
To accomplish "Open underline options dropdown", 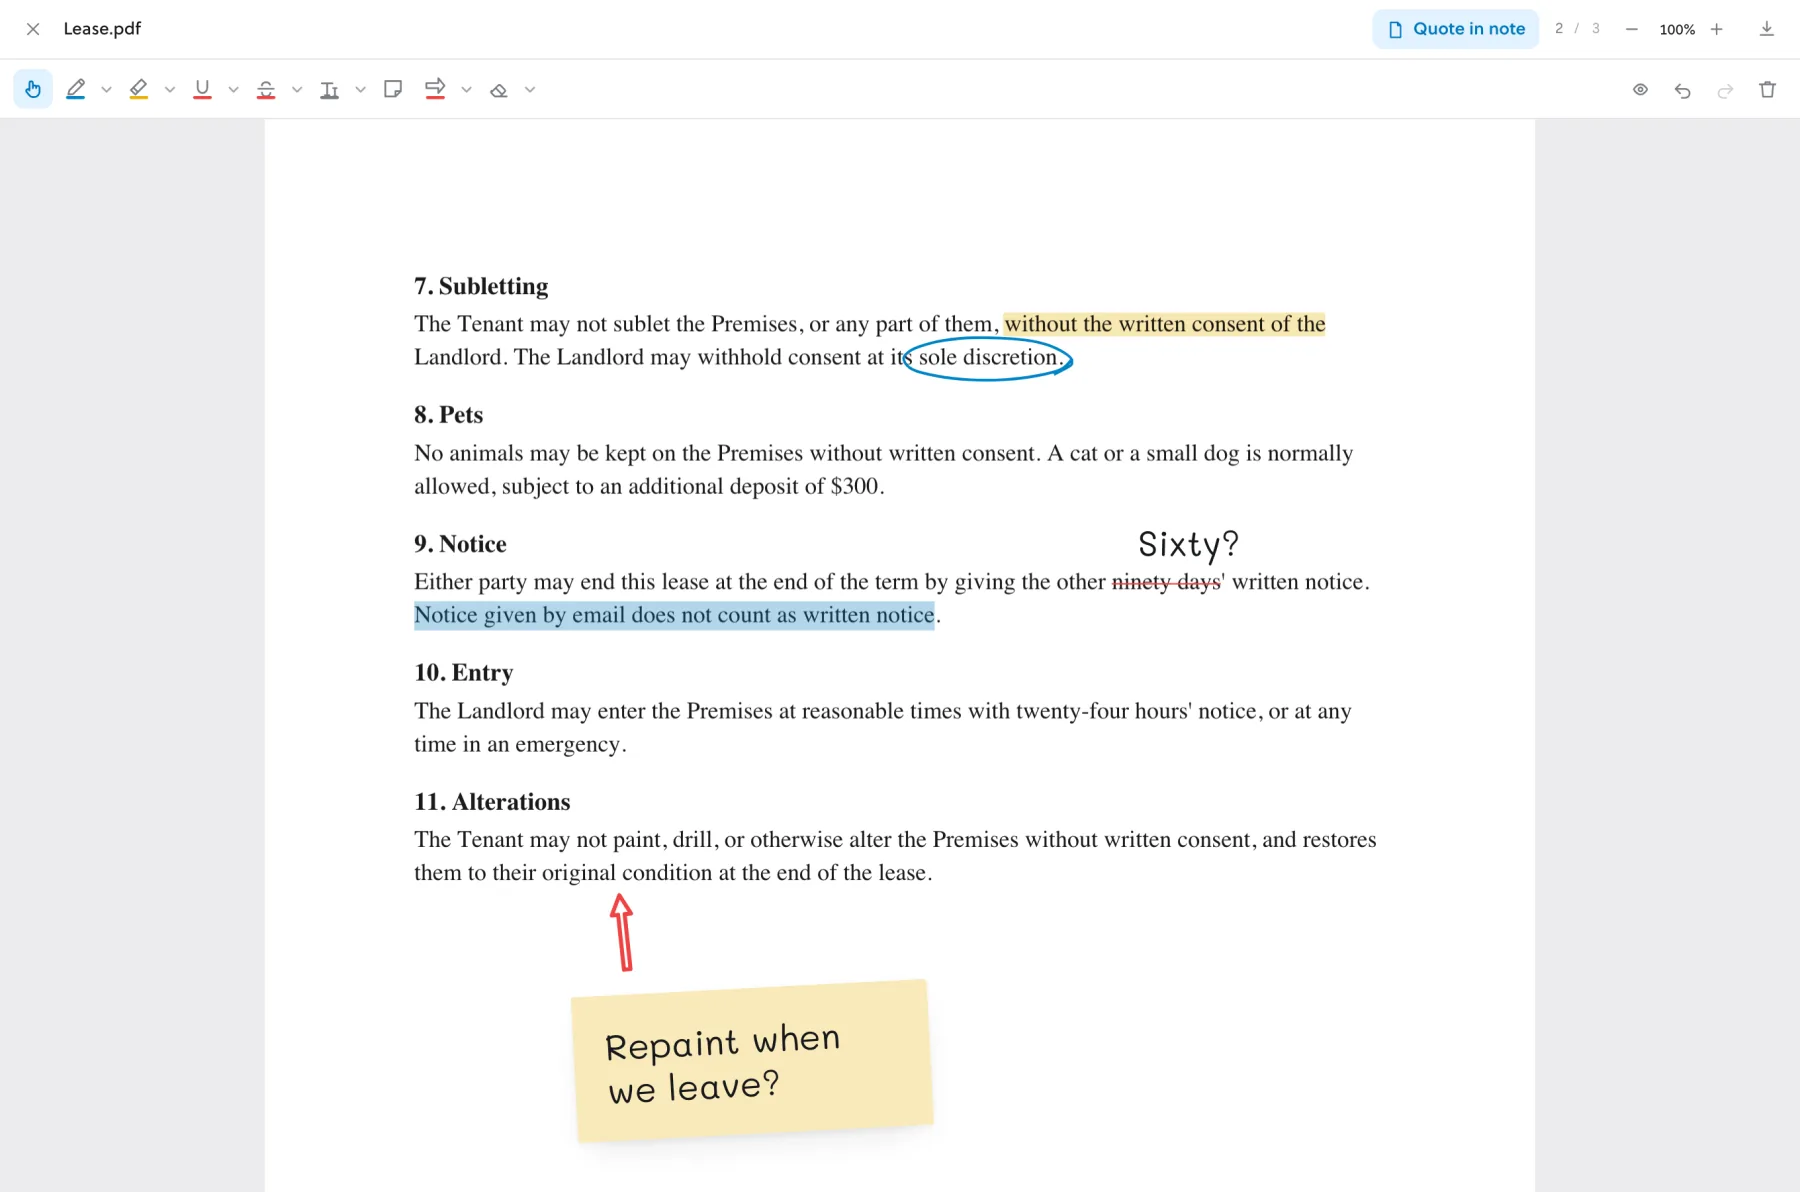I will (x=233, y=90).
